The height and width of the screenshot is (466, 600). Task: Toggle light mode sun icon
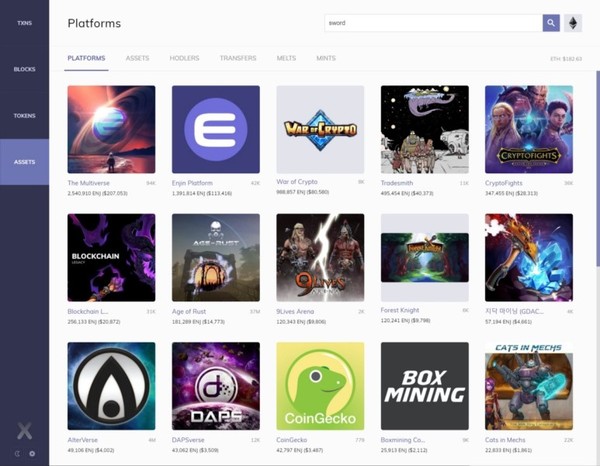coord(32,453)
